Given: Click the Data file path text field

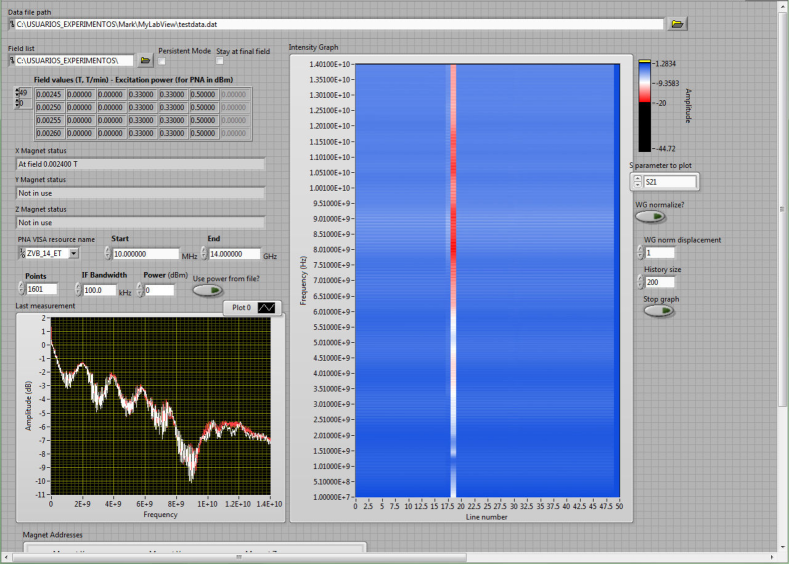Looking at the screenshot, I should tap(340, 23).
